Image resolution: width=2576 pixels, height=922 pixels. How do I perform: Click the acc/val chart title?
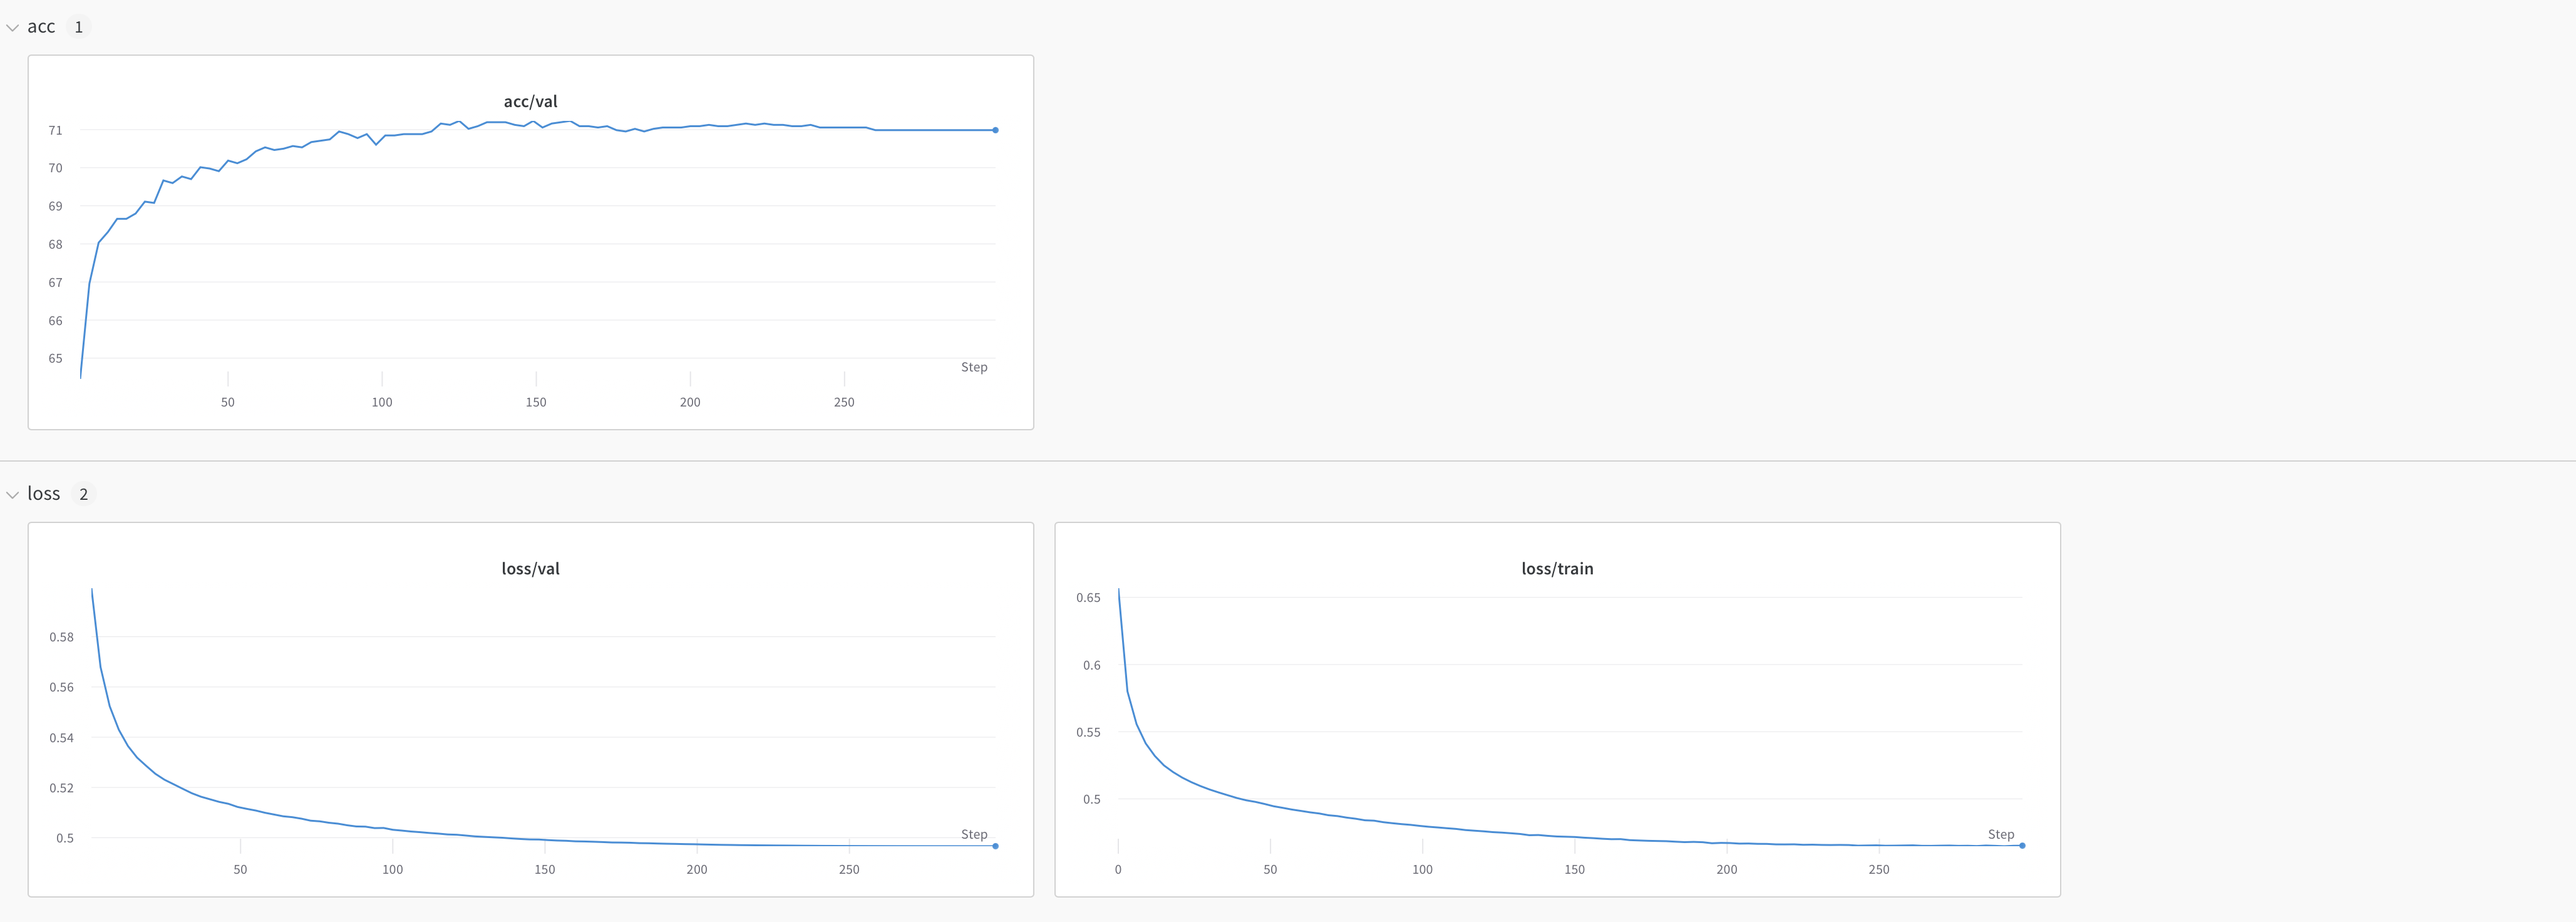click(x=529, y=101)
